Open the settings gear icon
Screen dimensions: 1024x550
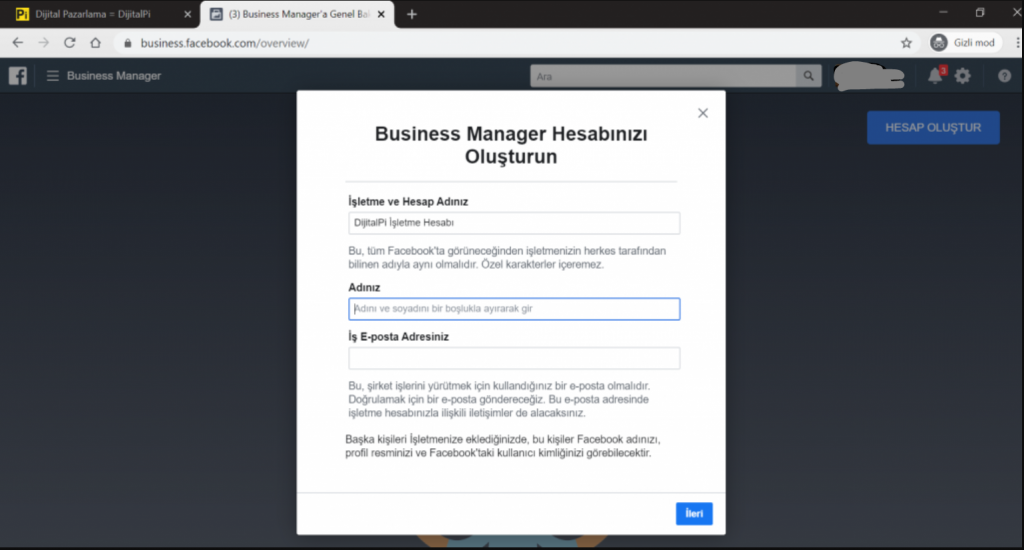963,76
